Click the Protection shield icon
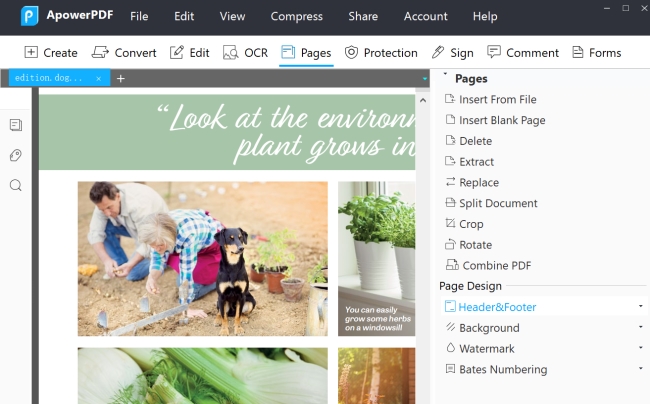Screen dimensions: 650x404 point(351,52)
